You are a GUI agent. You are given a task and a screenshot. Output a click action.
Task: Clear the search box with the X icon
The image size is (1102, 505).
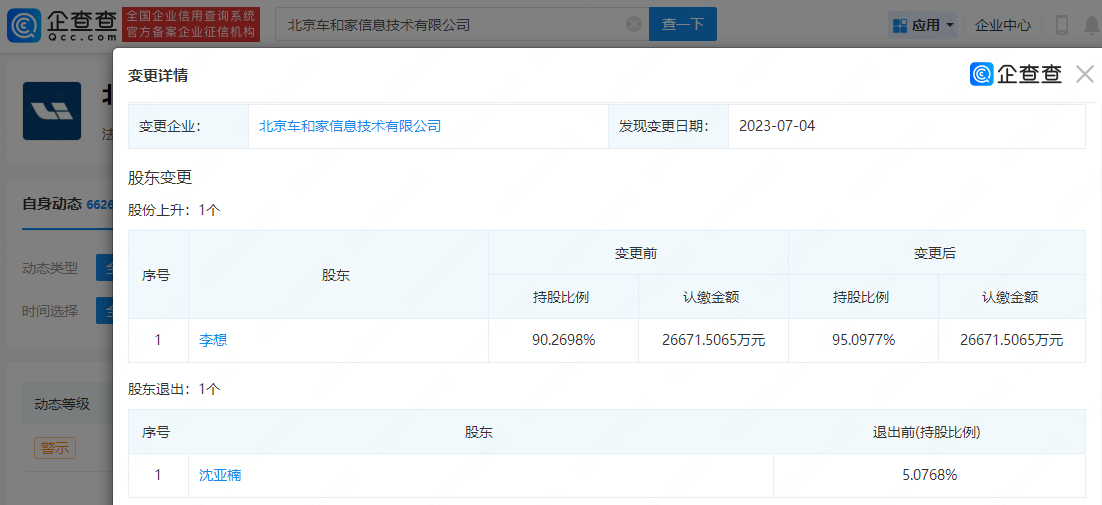[x=634, y=25]
